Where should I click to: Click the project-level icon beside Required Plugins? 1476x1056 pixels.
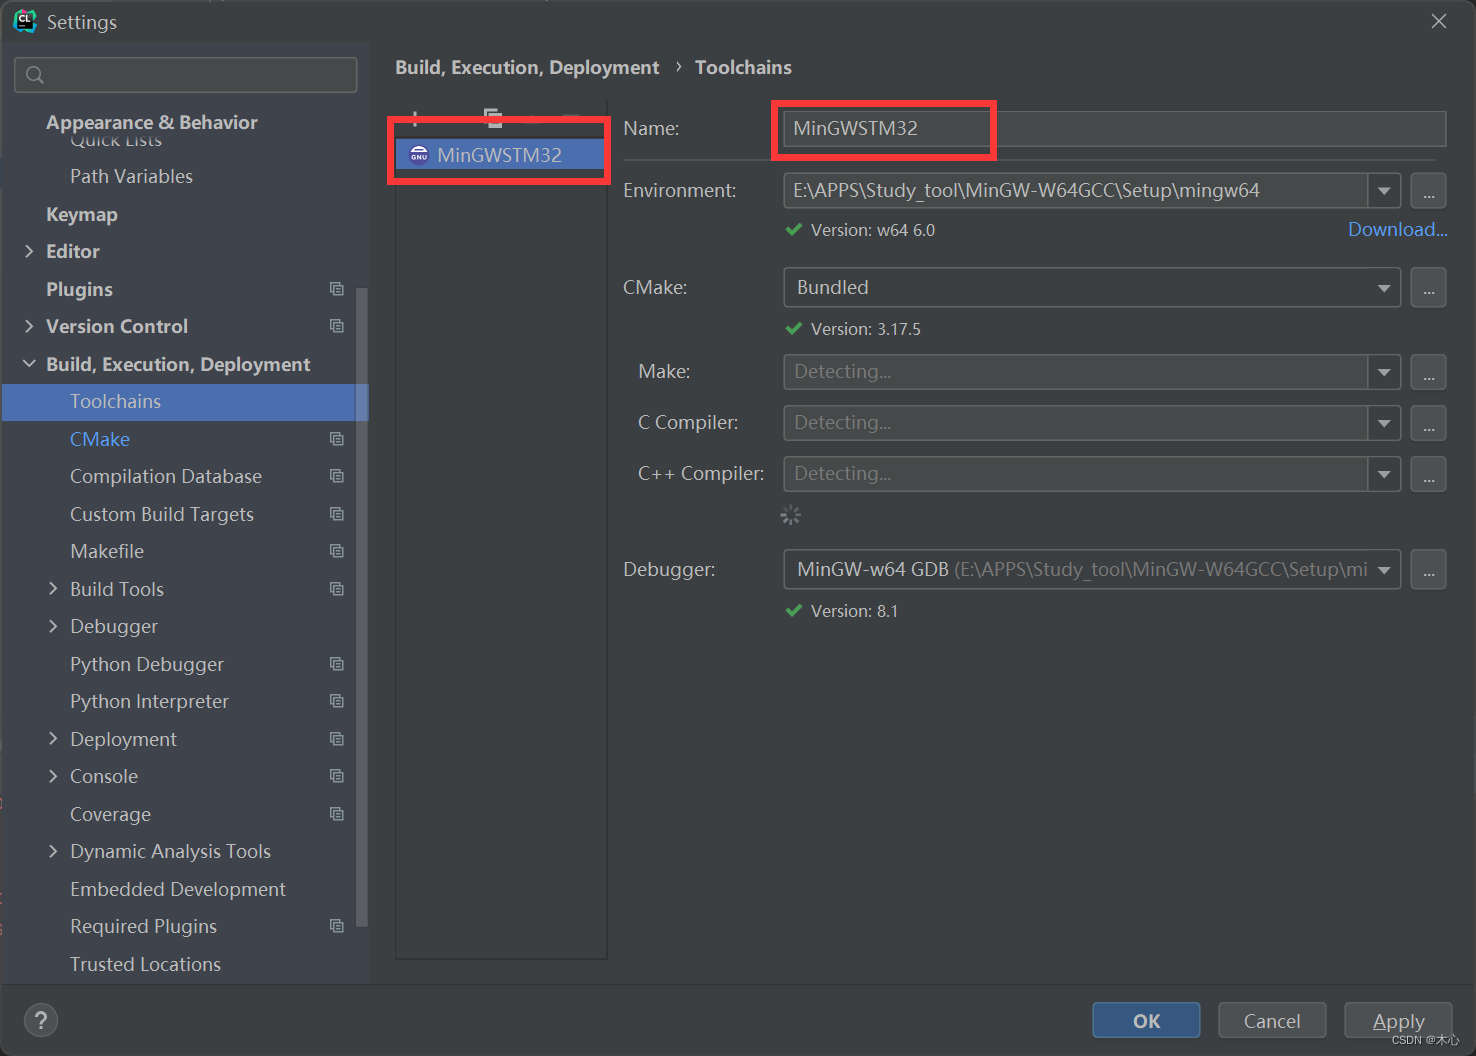[337, 926]
